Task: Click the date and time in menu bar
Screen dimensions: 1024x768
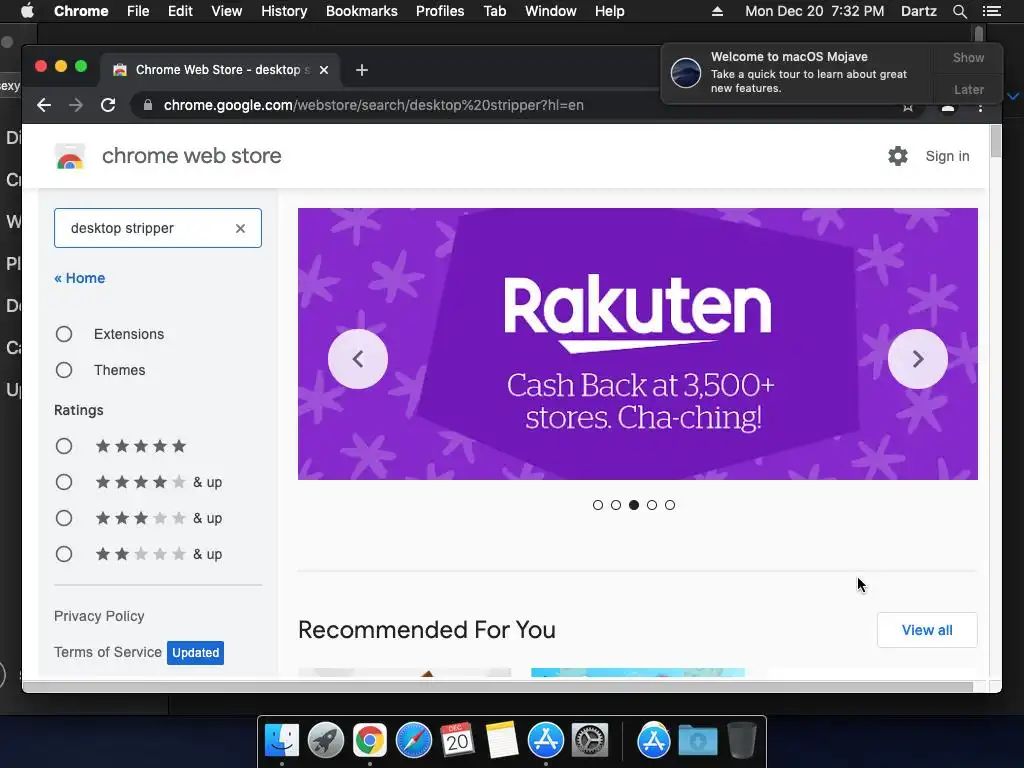Action: (x=814, y=11)
